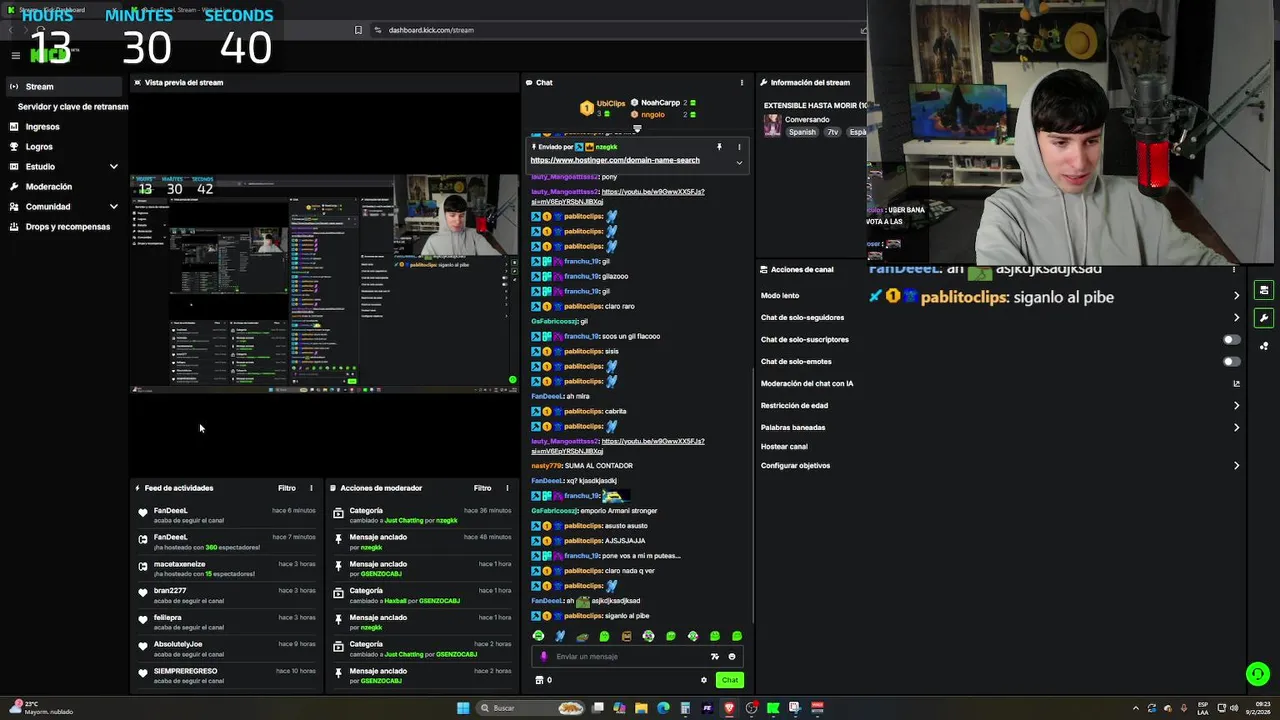1280x720 pixels.
Task: Open the hamburger menu beside the Kick logo
Action: (16, 55)
